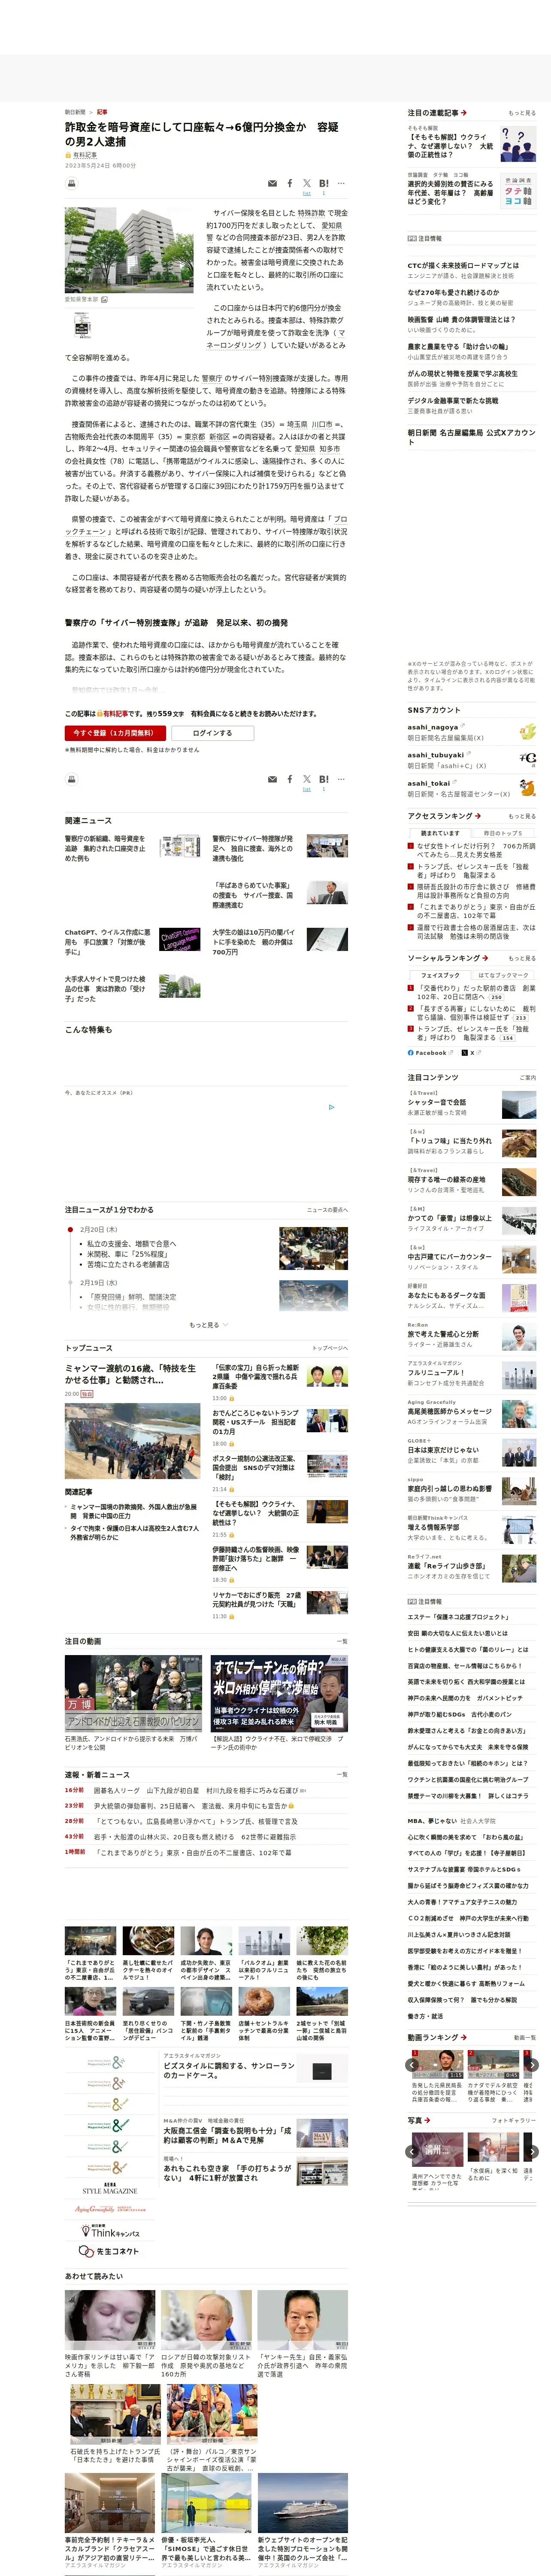The height and width of the screenshot is (2576, 551).
Task: Share on Facebook icon under headline
Action: click(x=290, y=184)
